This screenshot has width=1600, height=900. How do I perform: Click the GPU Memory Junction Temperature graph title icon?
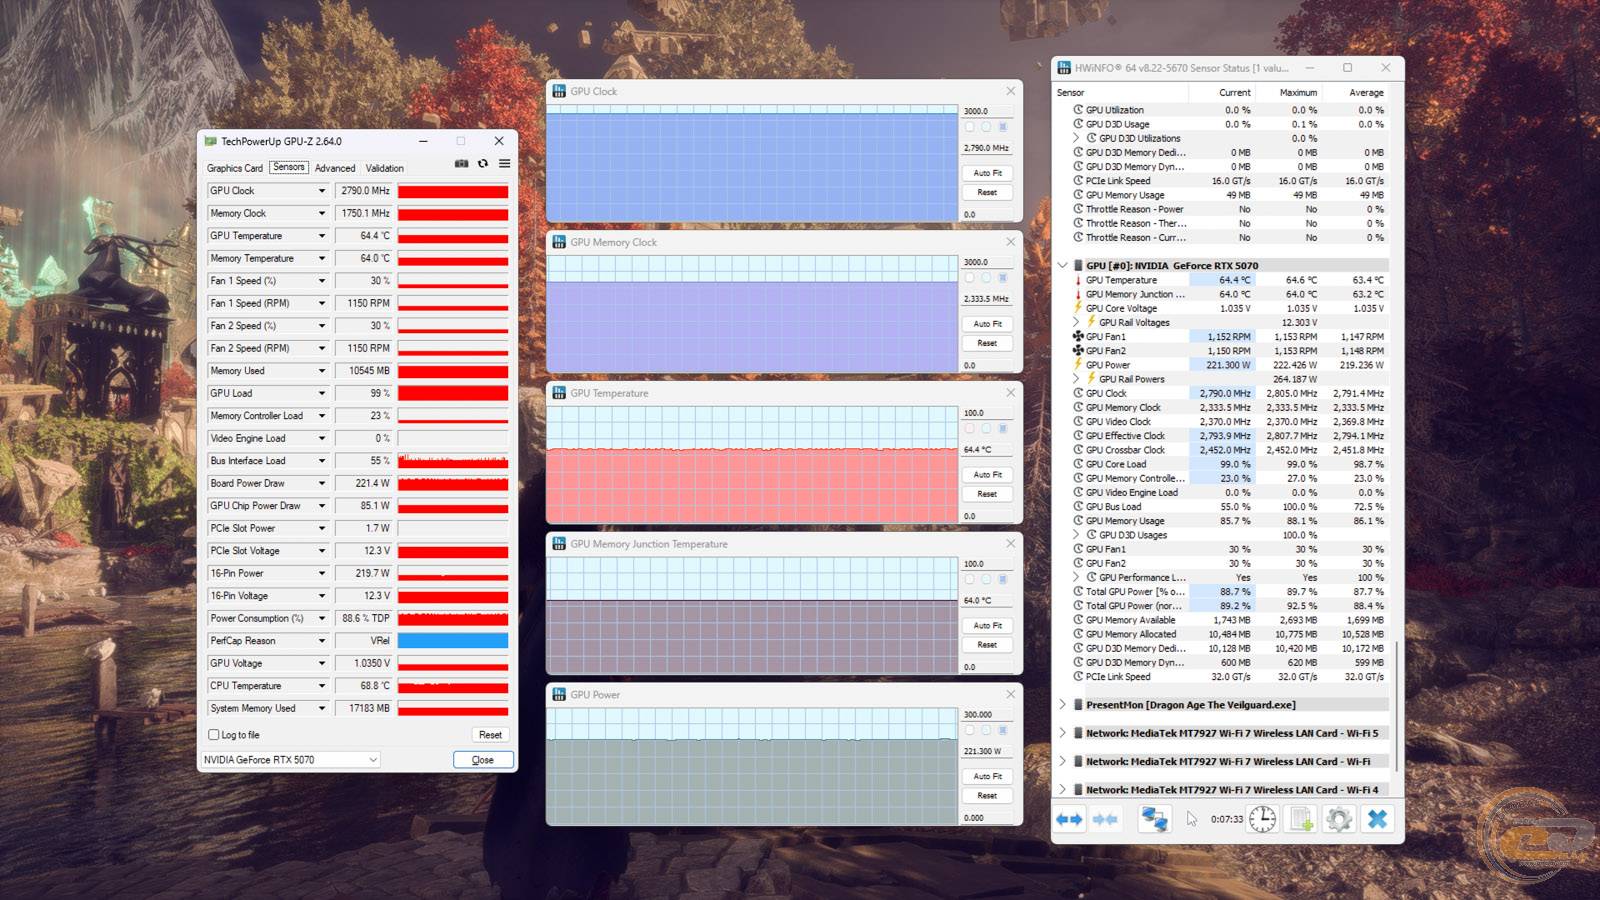pyautogui.click(x=559, y=544)
